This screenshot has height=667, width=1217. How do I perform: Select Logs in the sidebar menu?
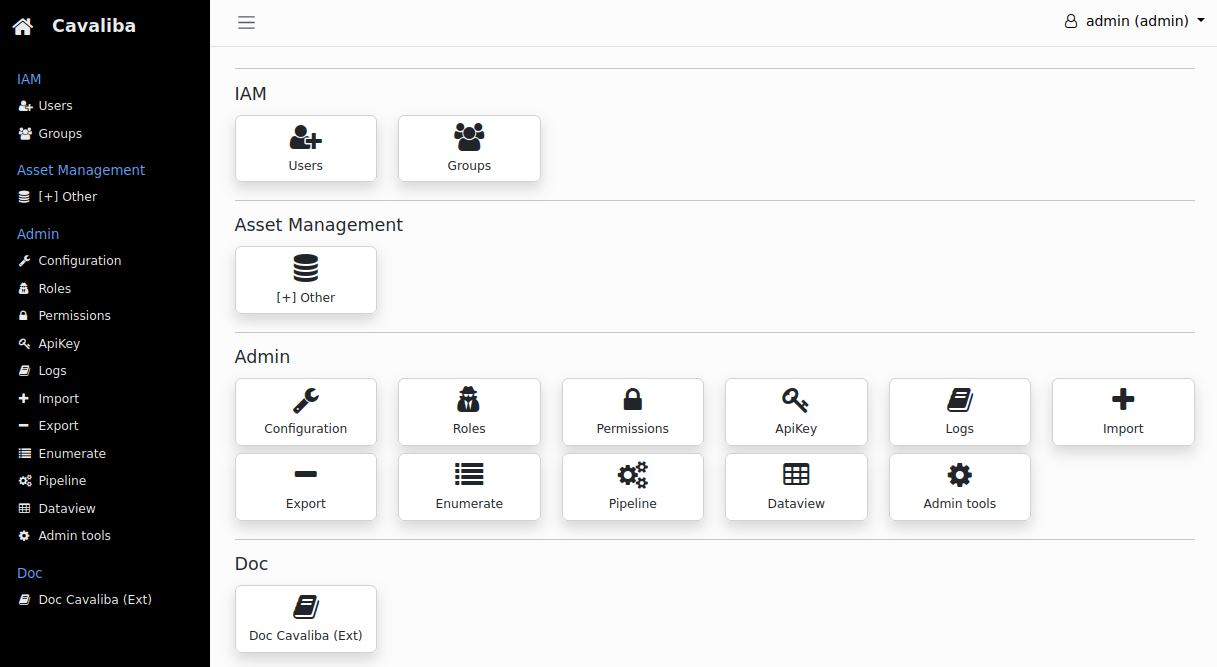click(x=52, y=371)
